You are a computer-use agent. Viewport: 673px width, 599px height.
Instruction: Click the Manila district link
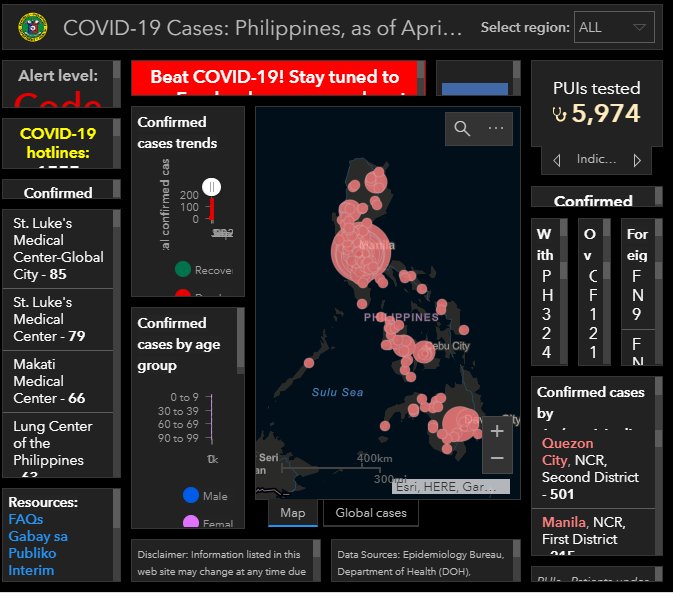[564, 522]
